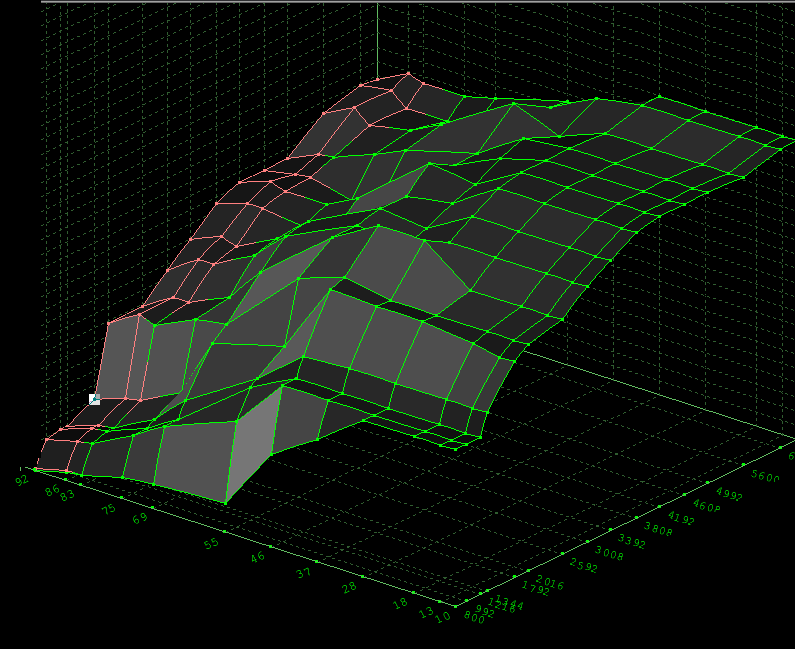This screenshot has width=795, height=649.
Task: Select the RPM axis label 4608
Action: click(706, 506)
